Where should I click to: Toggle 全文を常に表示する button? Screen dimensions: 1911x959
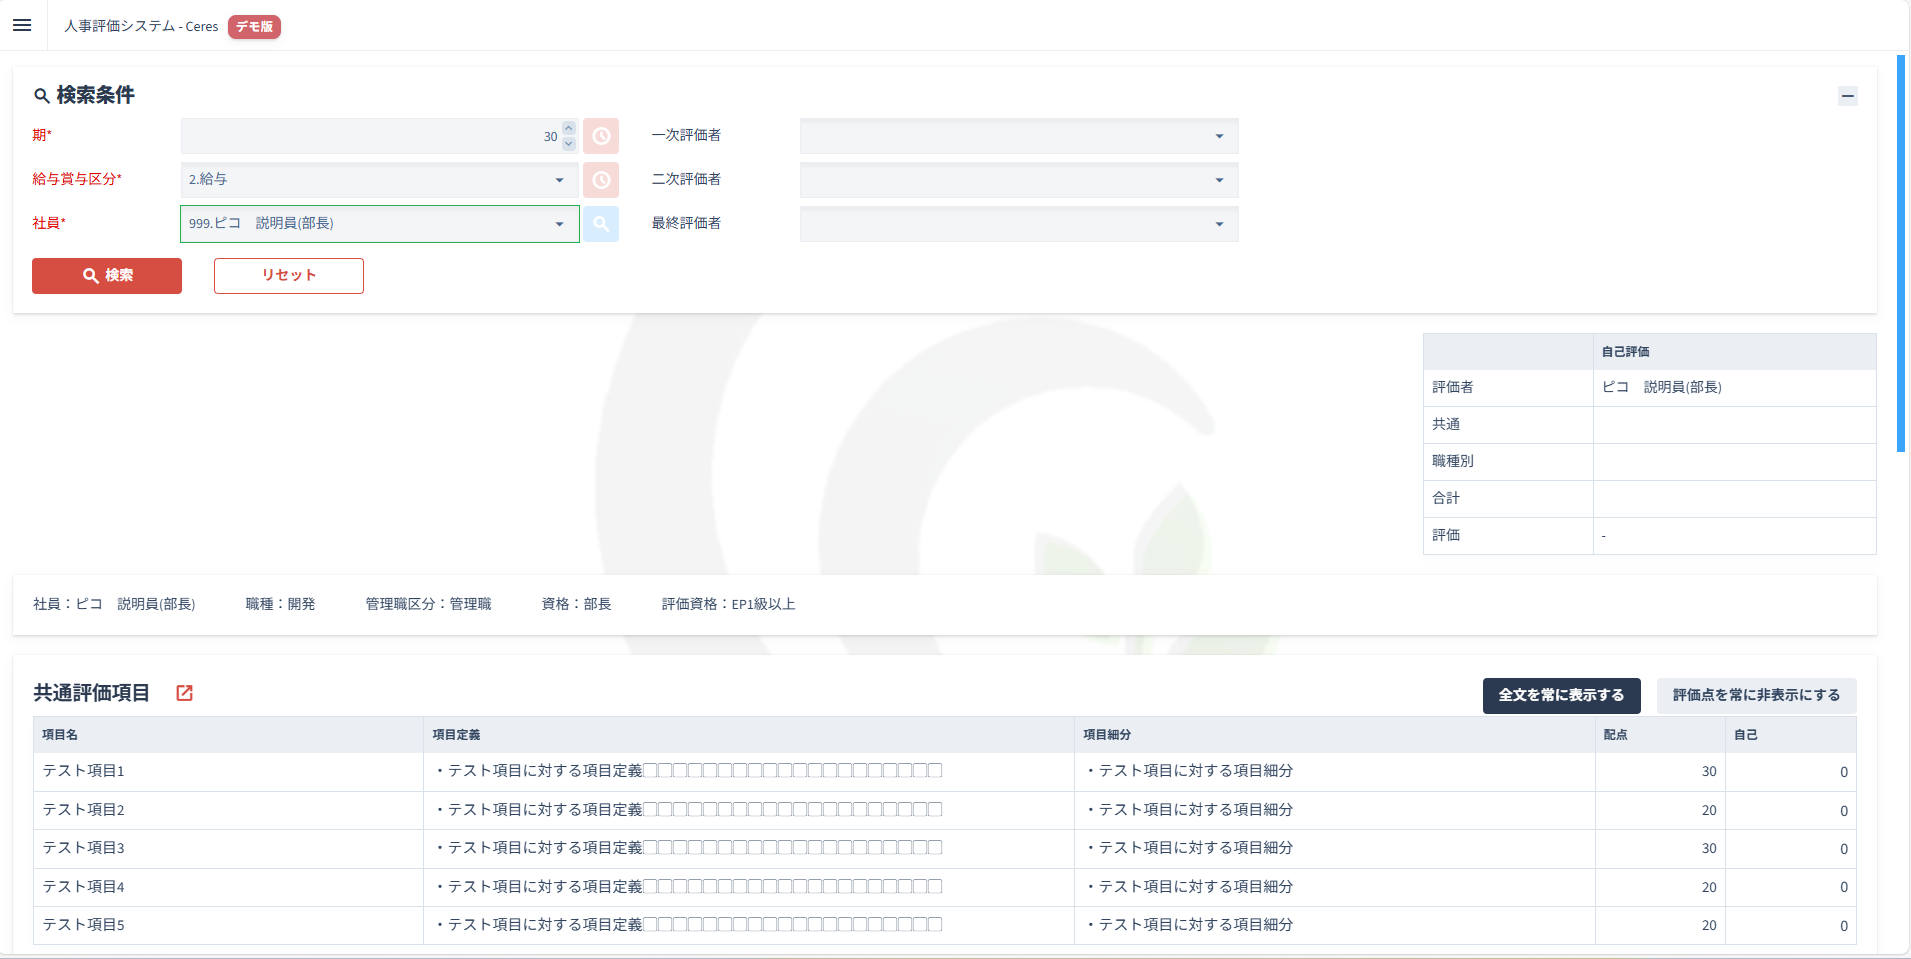pyautogui.click(x=1561, y=695)
